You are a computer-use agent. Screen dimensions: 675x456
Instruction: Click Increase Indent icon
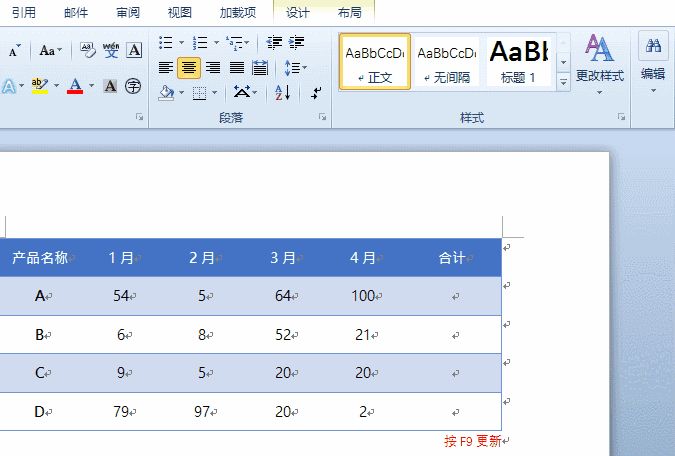coord(297,43)
